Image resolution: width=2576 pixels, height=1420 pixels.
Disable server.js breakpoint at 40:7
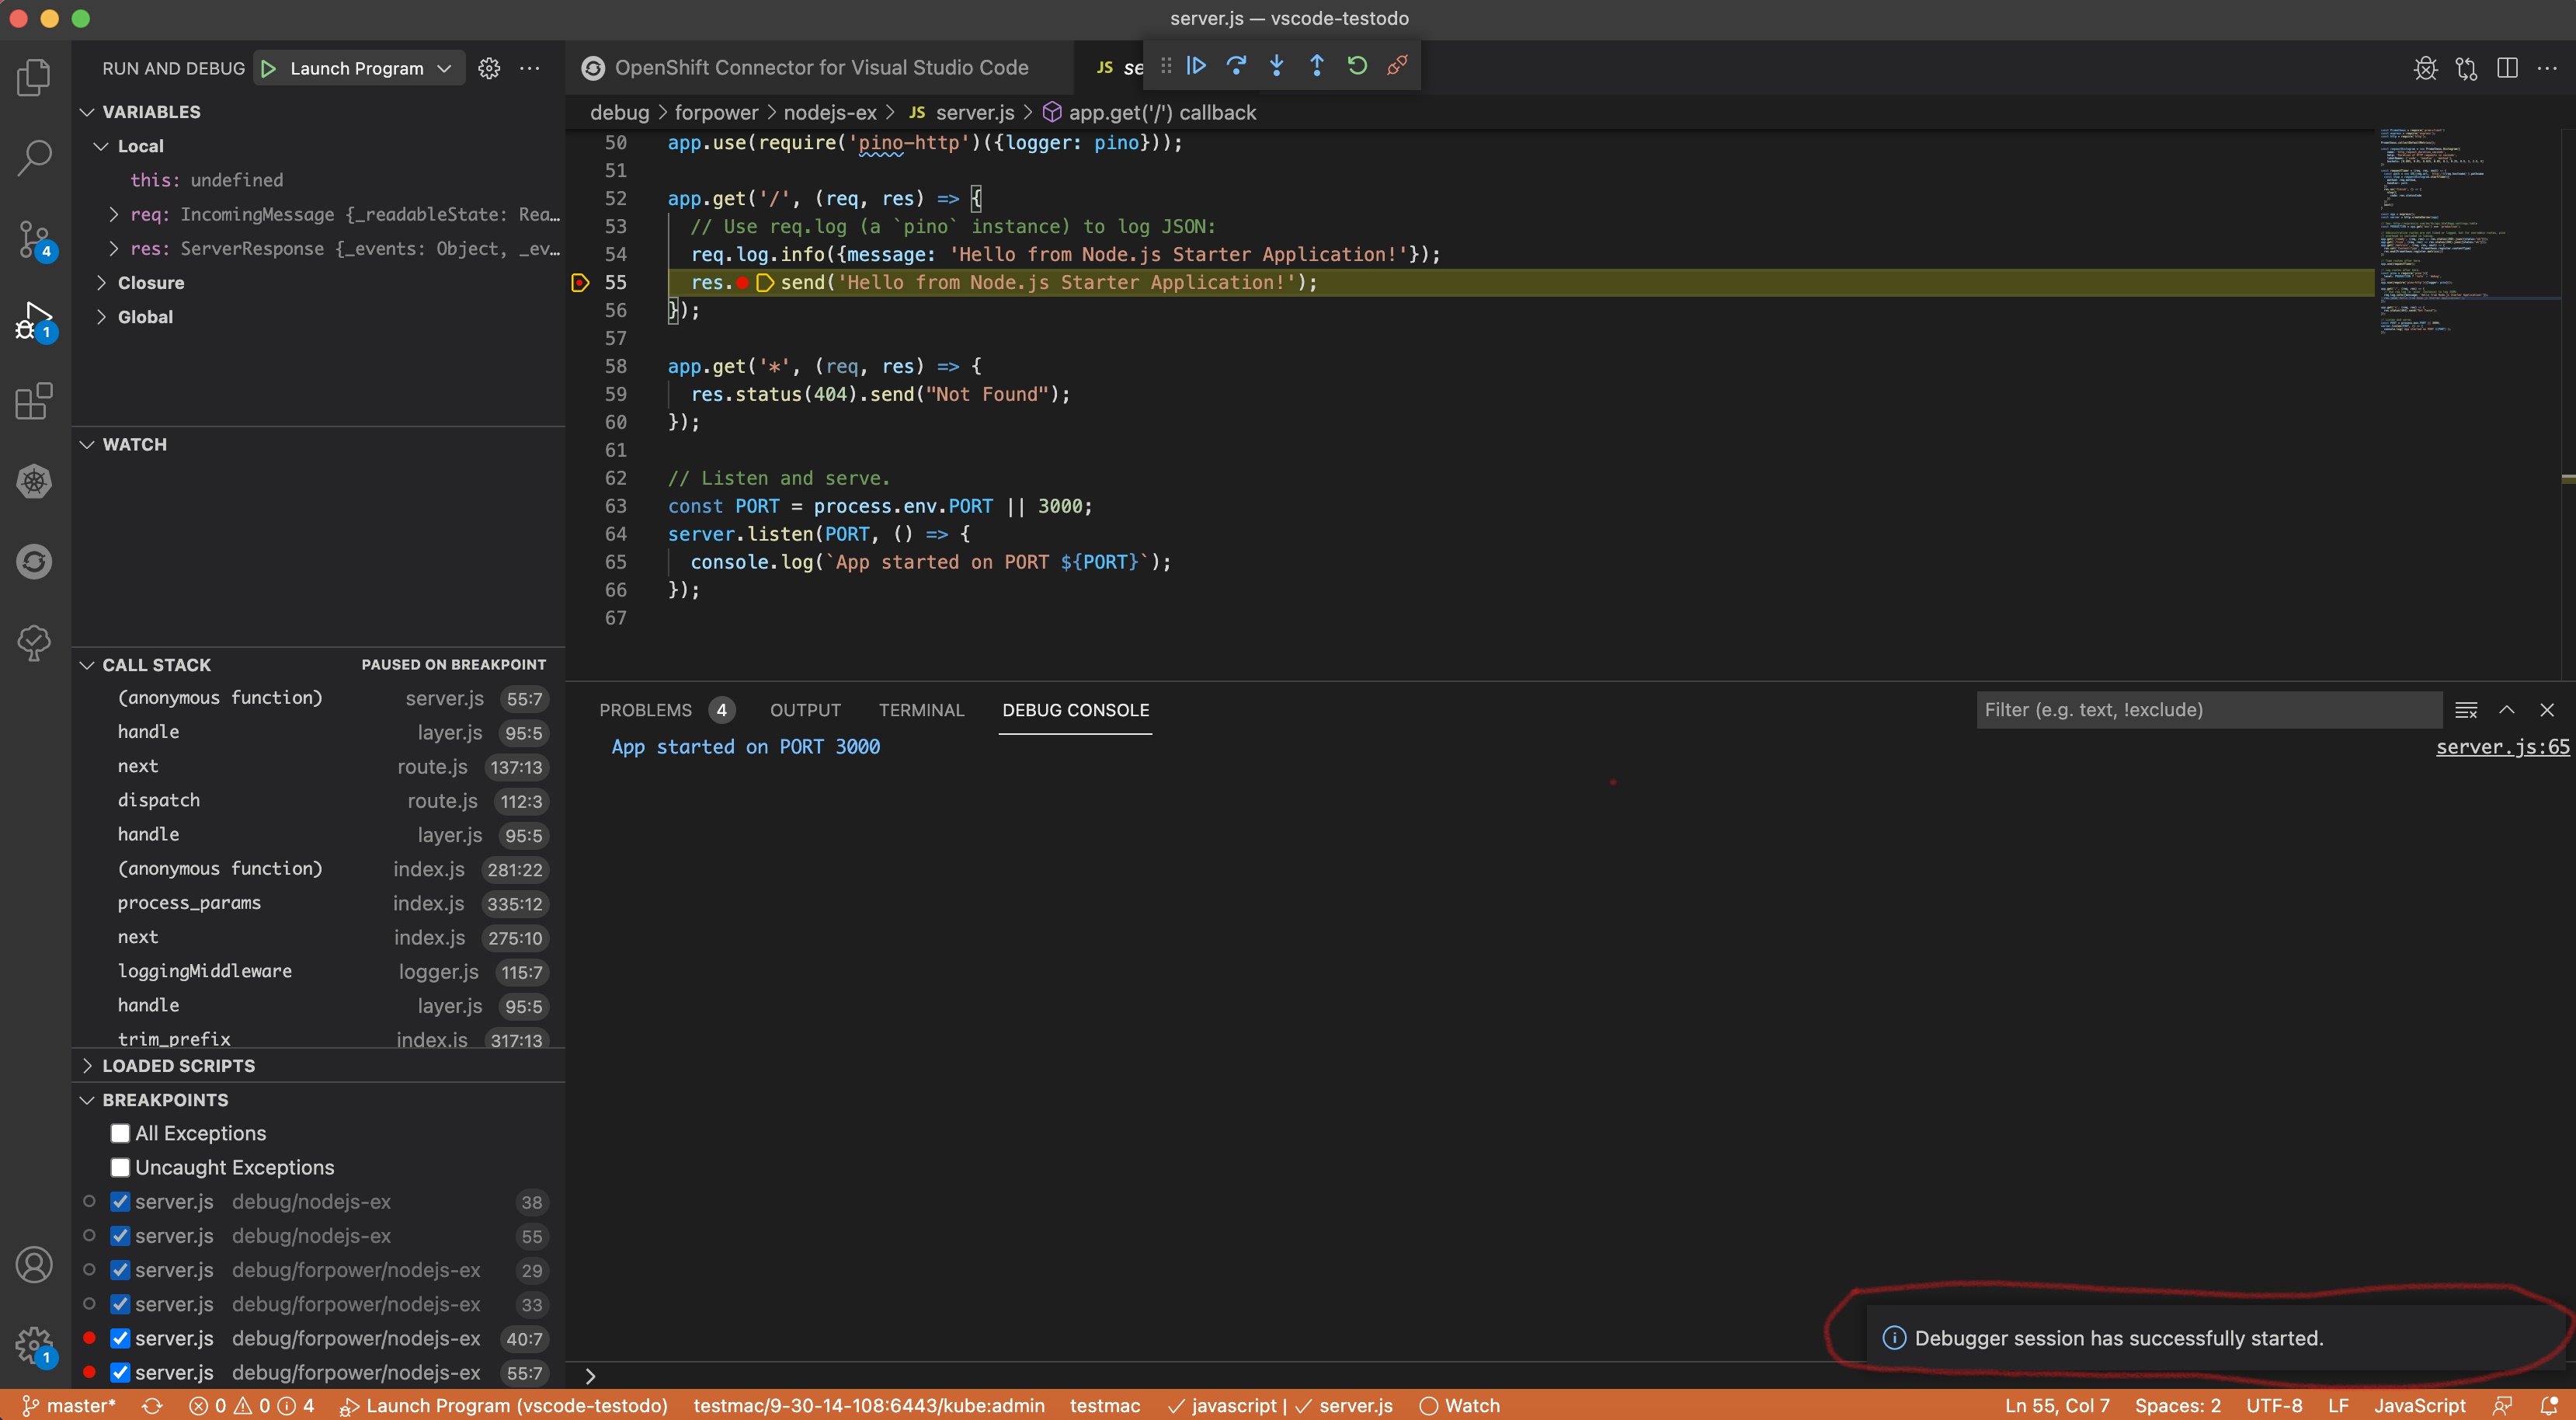click(120, 1338)
